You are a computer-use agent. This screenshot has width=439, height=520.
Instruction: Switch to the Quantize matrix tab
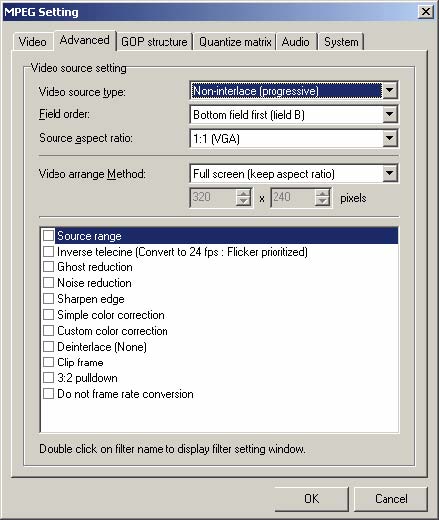235,42
